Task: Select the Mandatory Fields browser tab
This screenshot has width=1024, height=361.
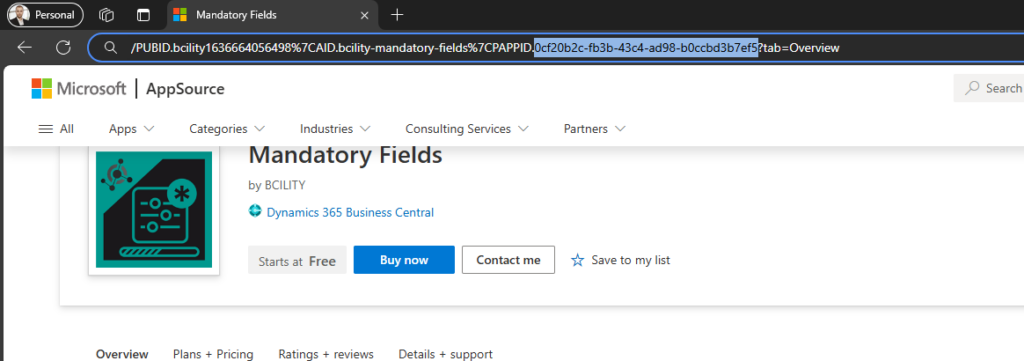Action: click(272, 14)
